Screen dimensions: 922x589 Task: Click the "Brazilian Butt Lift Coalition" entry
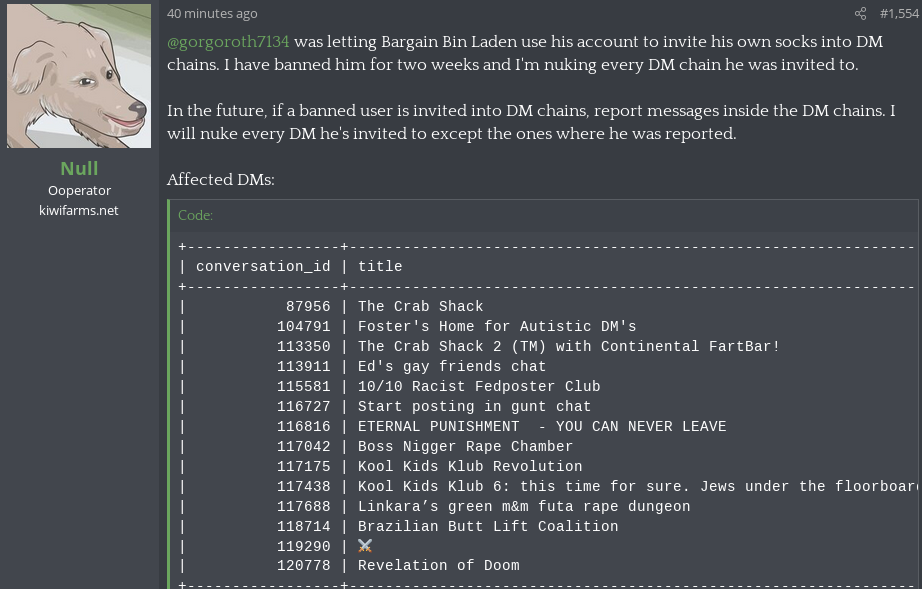(x=488, y=527)
